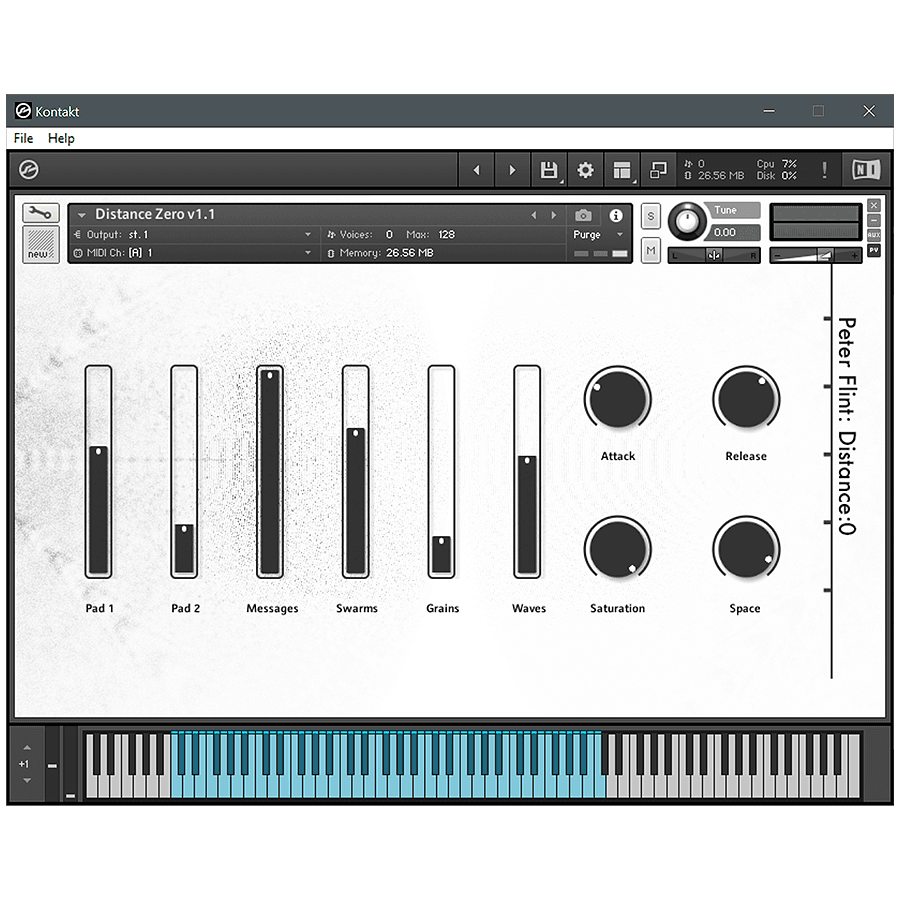Viewport: 900px width, 900px height.
Task: Open the Help menu
Action: 61,138
